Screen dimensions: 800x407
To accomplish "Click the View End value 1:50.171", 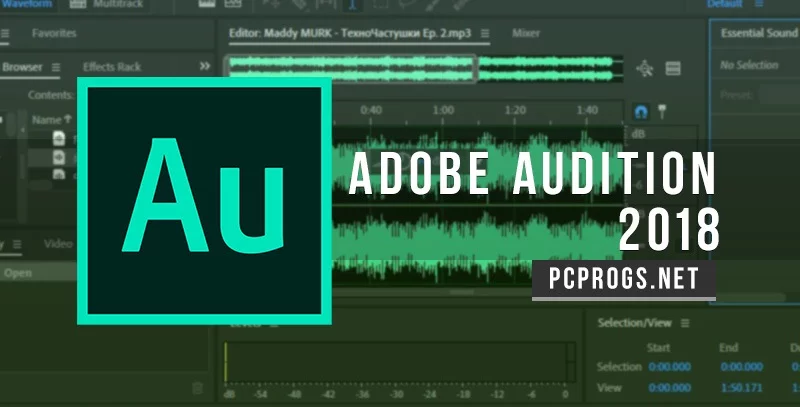I will pyautogui.click(x=741, y=388).
